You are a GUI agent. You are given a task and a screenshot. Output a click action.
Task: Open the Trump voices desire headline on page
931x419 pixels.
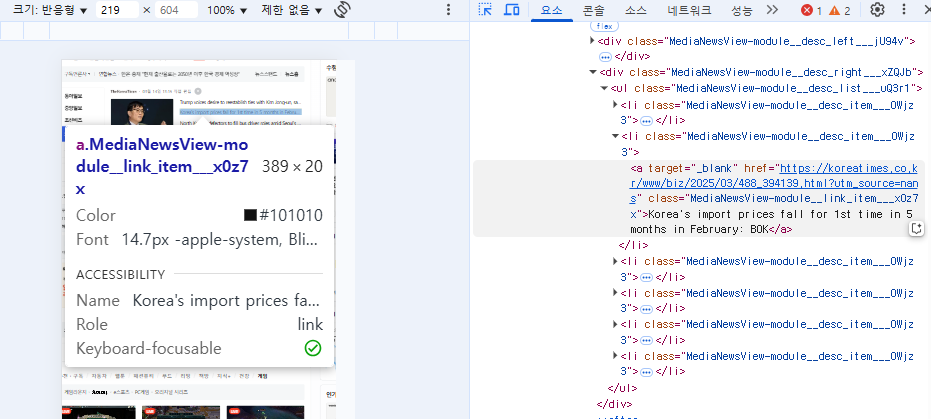point(240,102)
